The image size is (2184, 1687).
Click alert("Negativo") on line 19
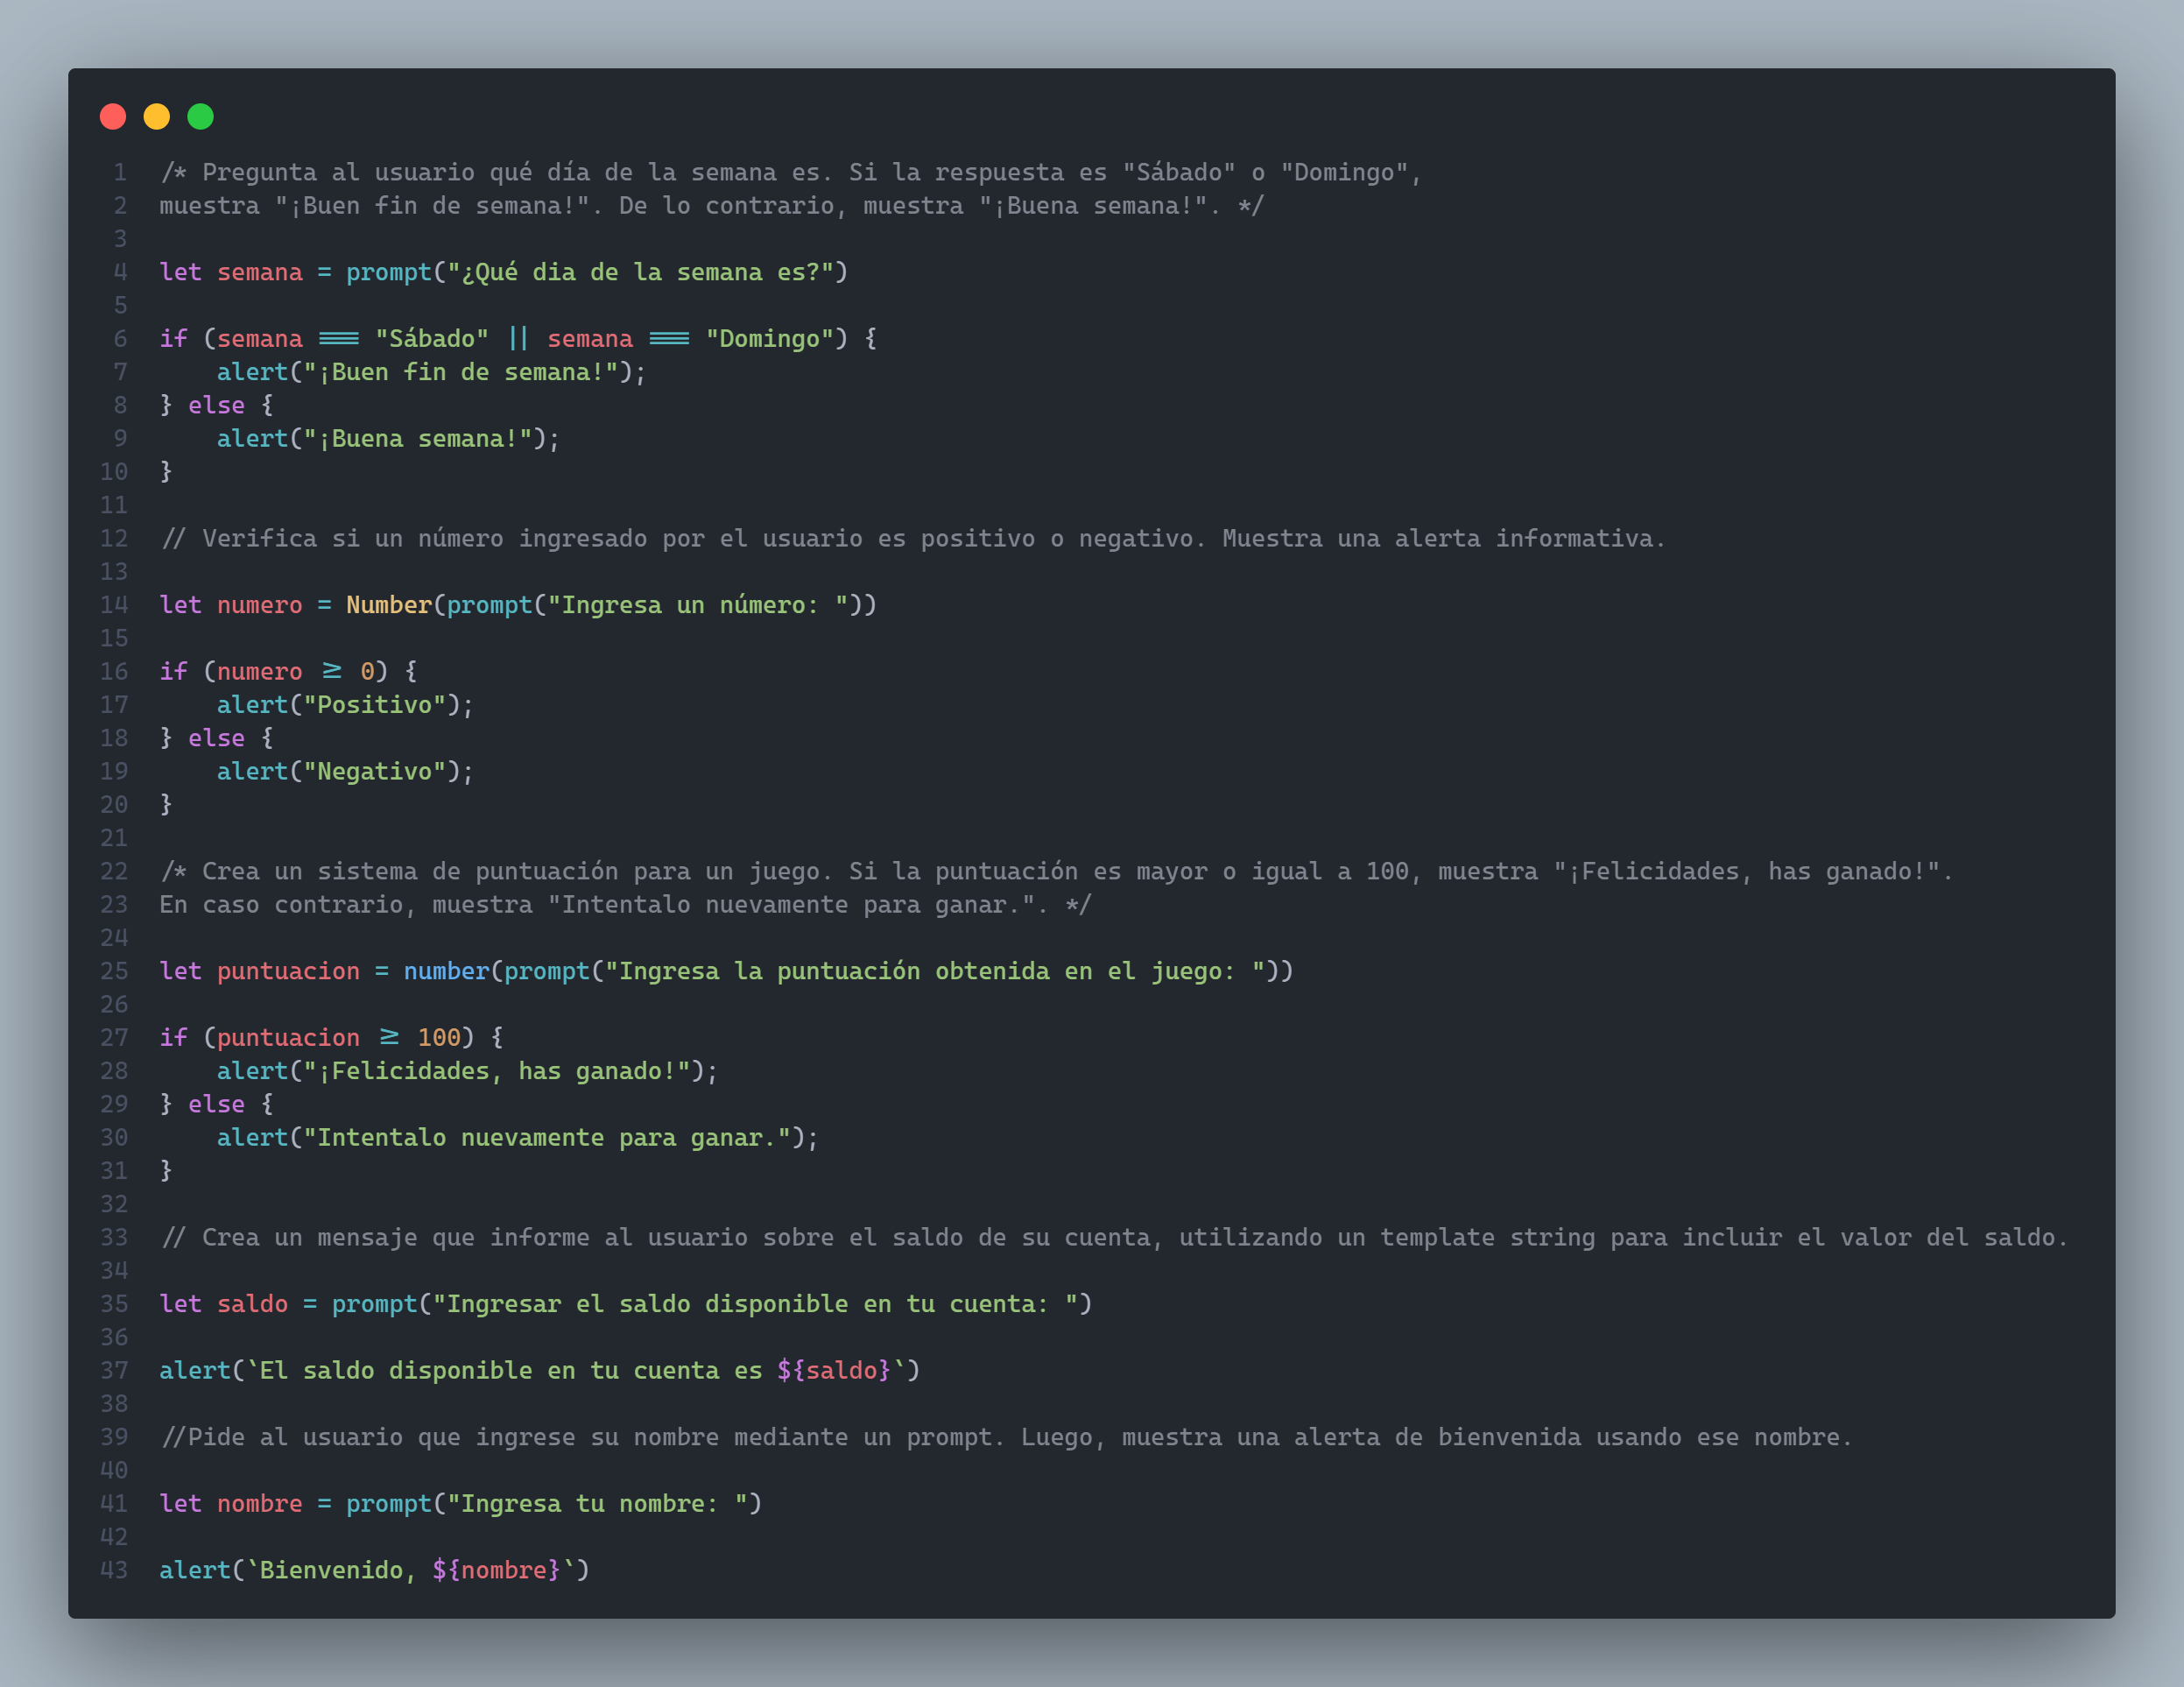(346, 771)
